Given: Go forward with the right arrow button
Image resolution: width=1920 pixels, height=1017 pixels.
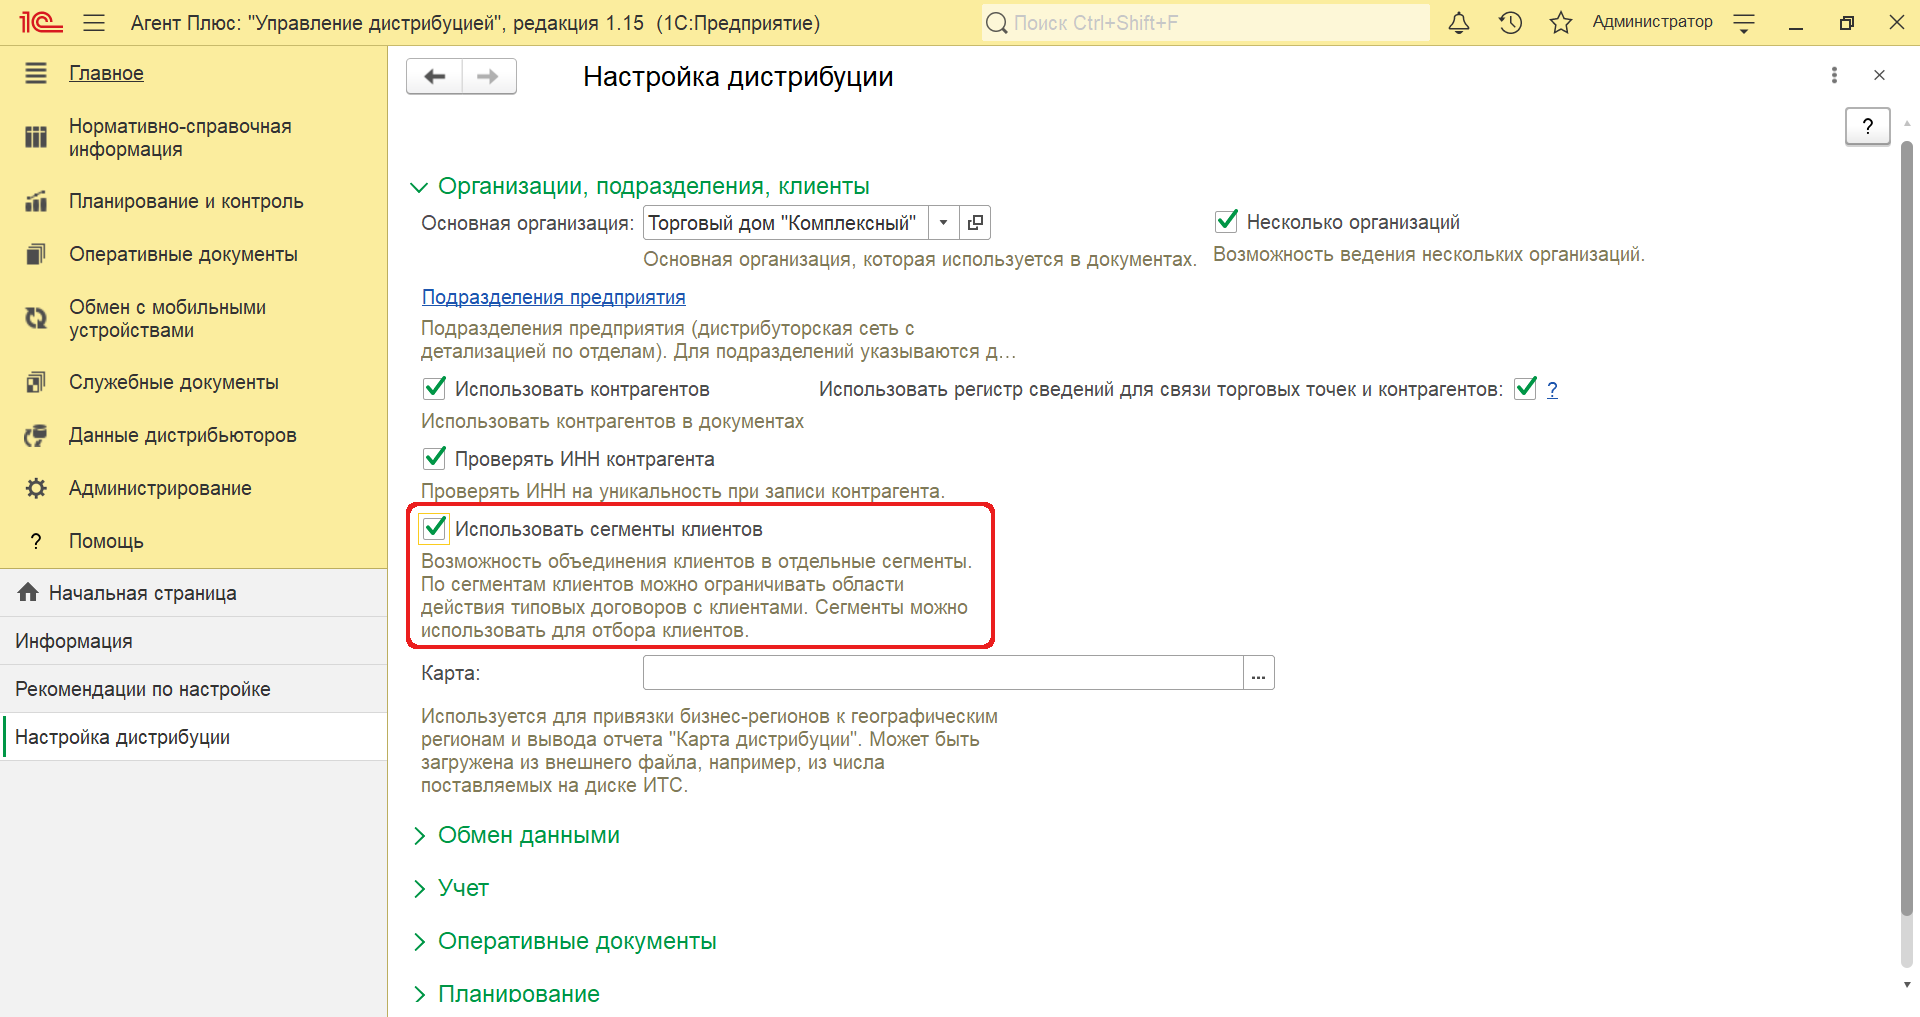Looking at the screenshot, I should [x=489, y=76].
